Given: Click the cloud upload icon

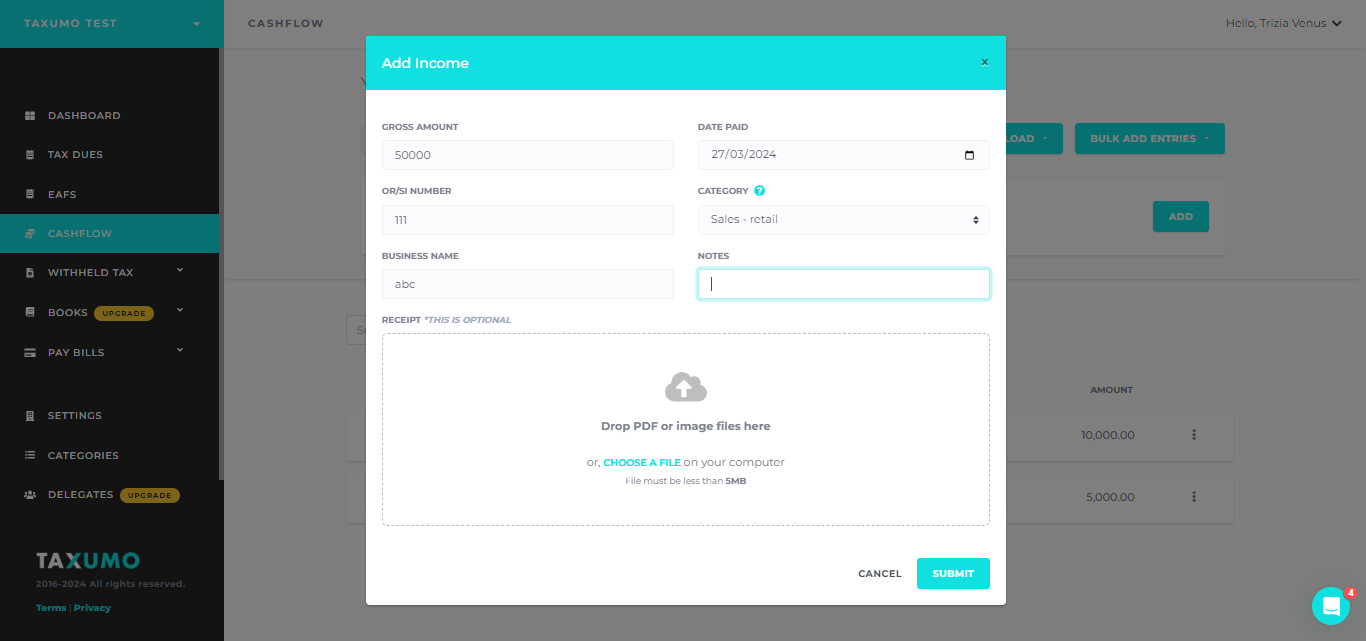Looking at the screenshot, I should pos(686,387).
